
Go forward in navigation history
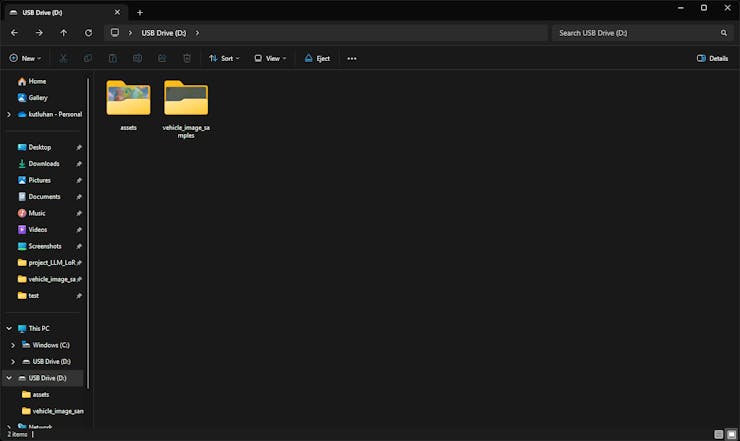tap(39, 33)
